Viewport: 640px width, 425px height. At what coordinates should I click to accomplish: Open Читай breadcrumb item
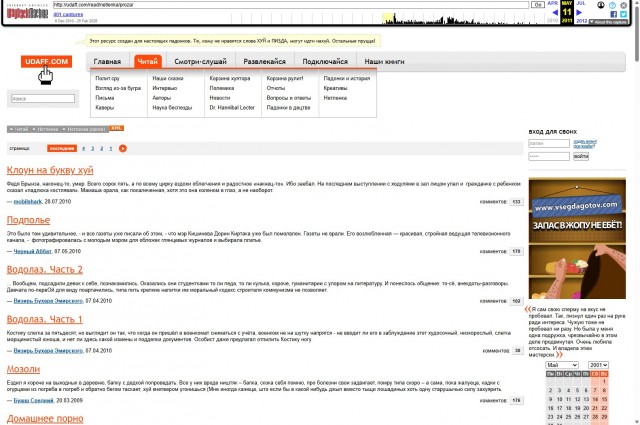pos(19,129)
